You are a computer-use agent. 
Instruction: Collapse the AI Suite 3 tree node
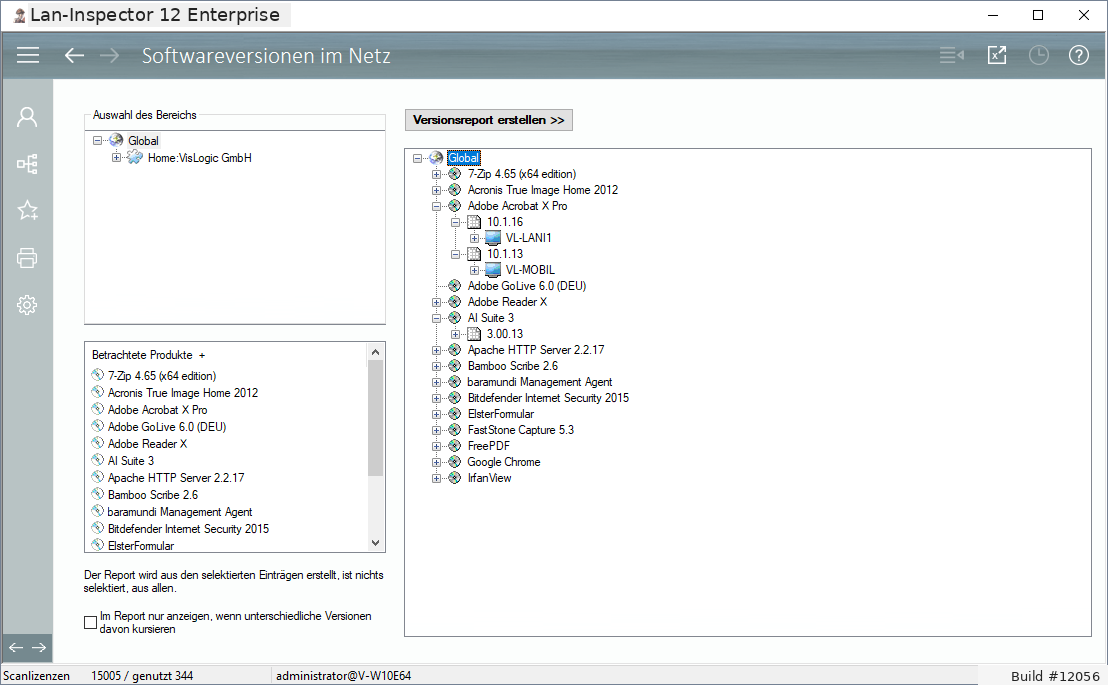point(437,318)
